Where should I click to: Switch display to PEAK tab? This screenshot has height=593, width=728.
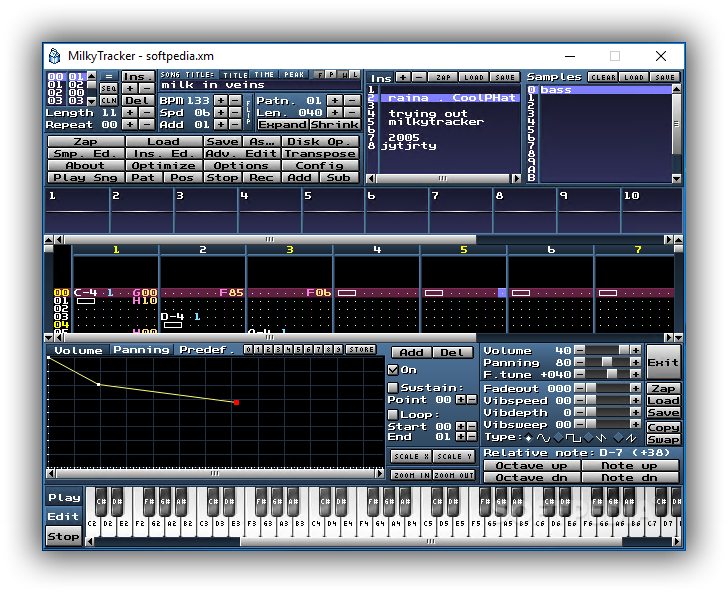pos(294,74)
